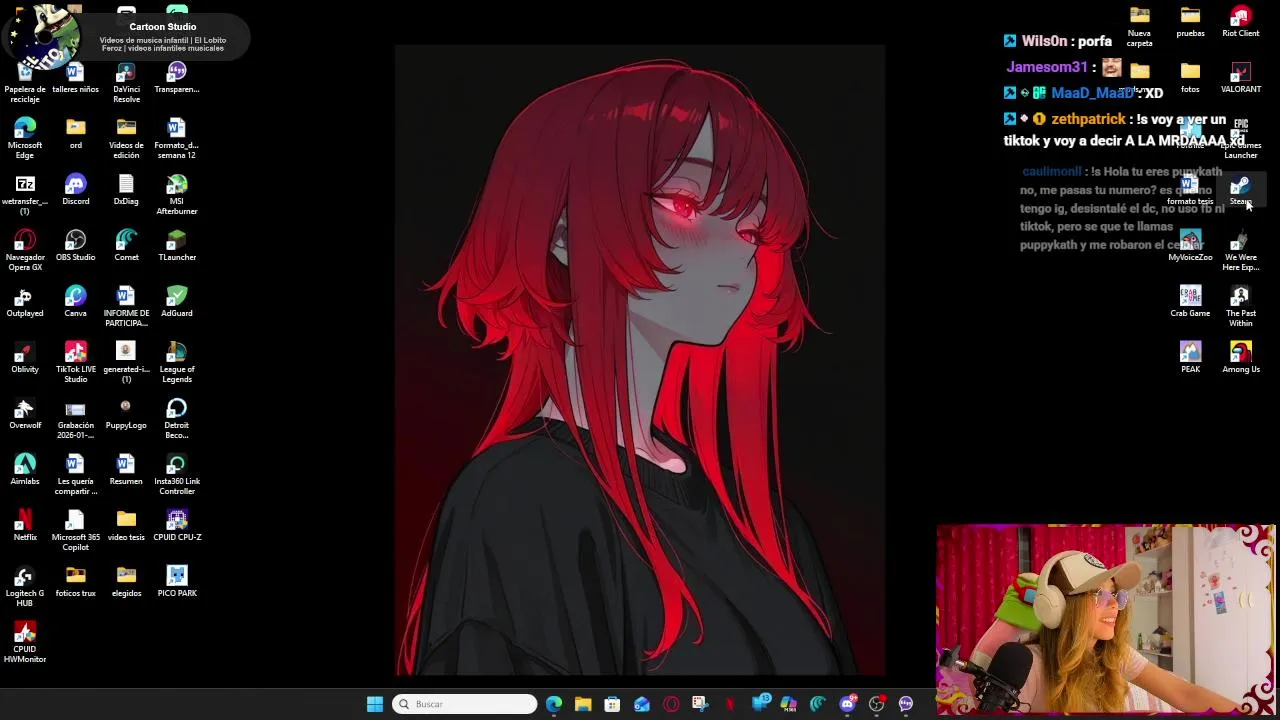
Task: Open Snipping Tool from the taskbar
Action: pos(699,704)
